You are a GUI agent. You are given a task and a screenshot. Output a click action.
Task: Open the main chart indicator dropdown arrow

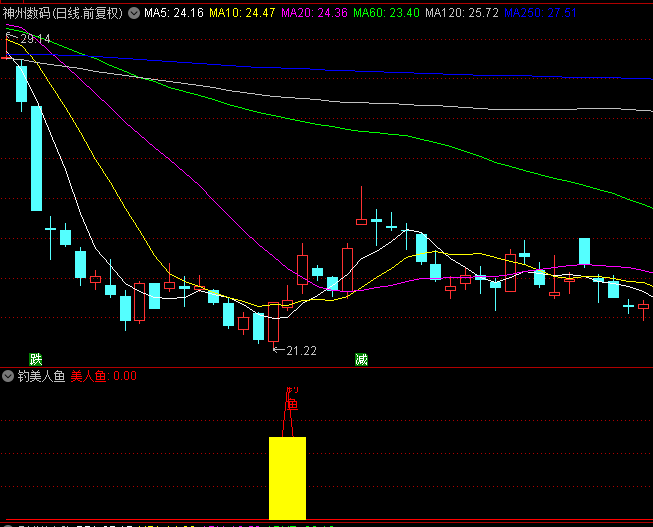point(134,13)
